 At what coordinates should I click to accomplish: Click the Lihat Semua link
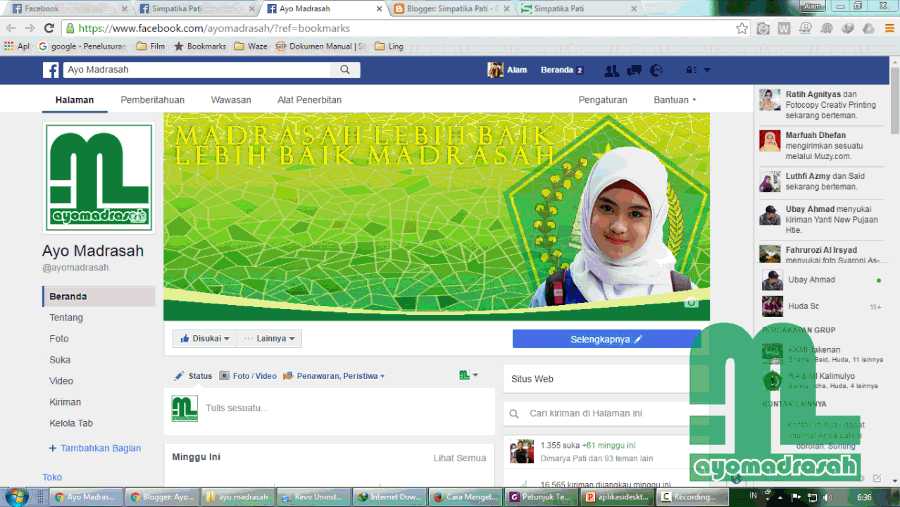(x=459, y=458)
